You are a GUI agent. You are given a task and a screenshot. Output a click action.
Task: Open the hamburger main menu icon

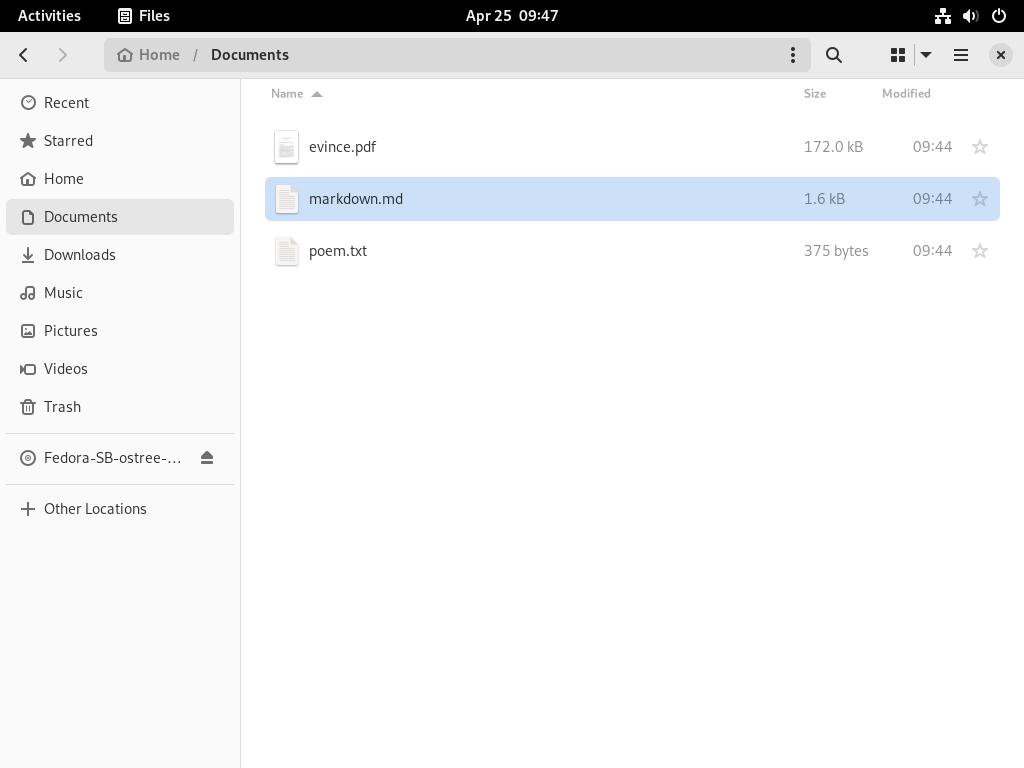(x=961, y=55)
